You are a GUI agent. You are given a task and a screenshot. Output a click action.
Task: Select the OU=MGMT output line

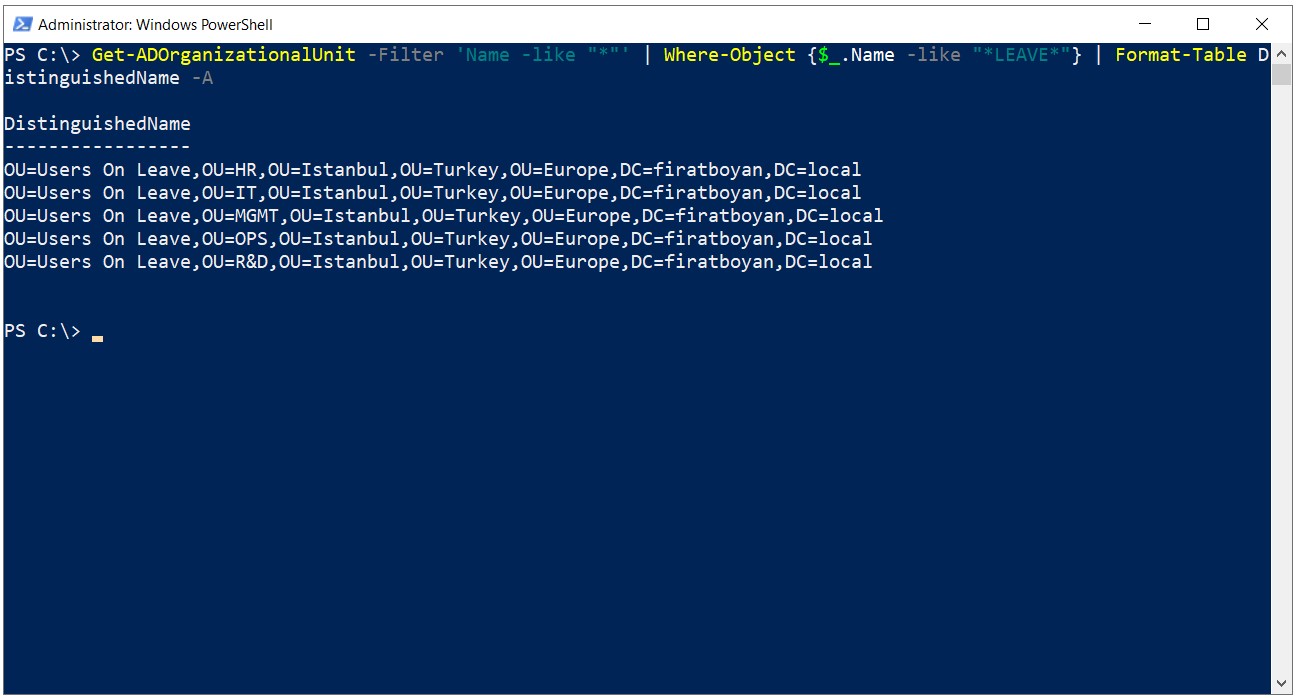(443, 216)
